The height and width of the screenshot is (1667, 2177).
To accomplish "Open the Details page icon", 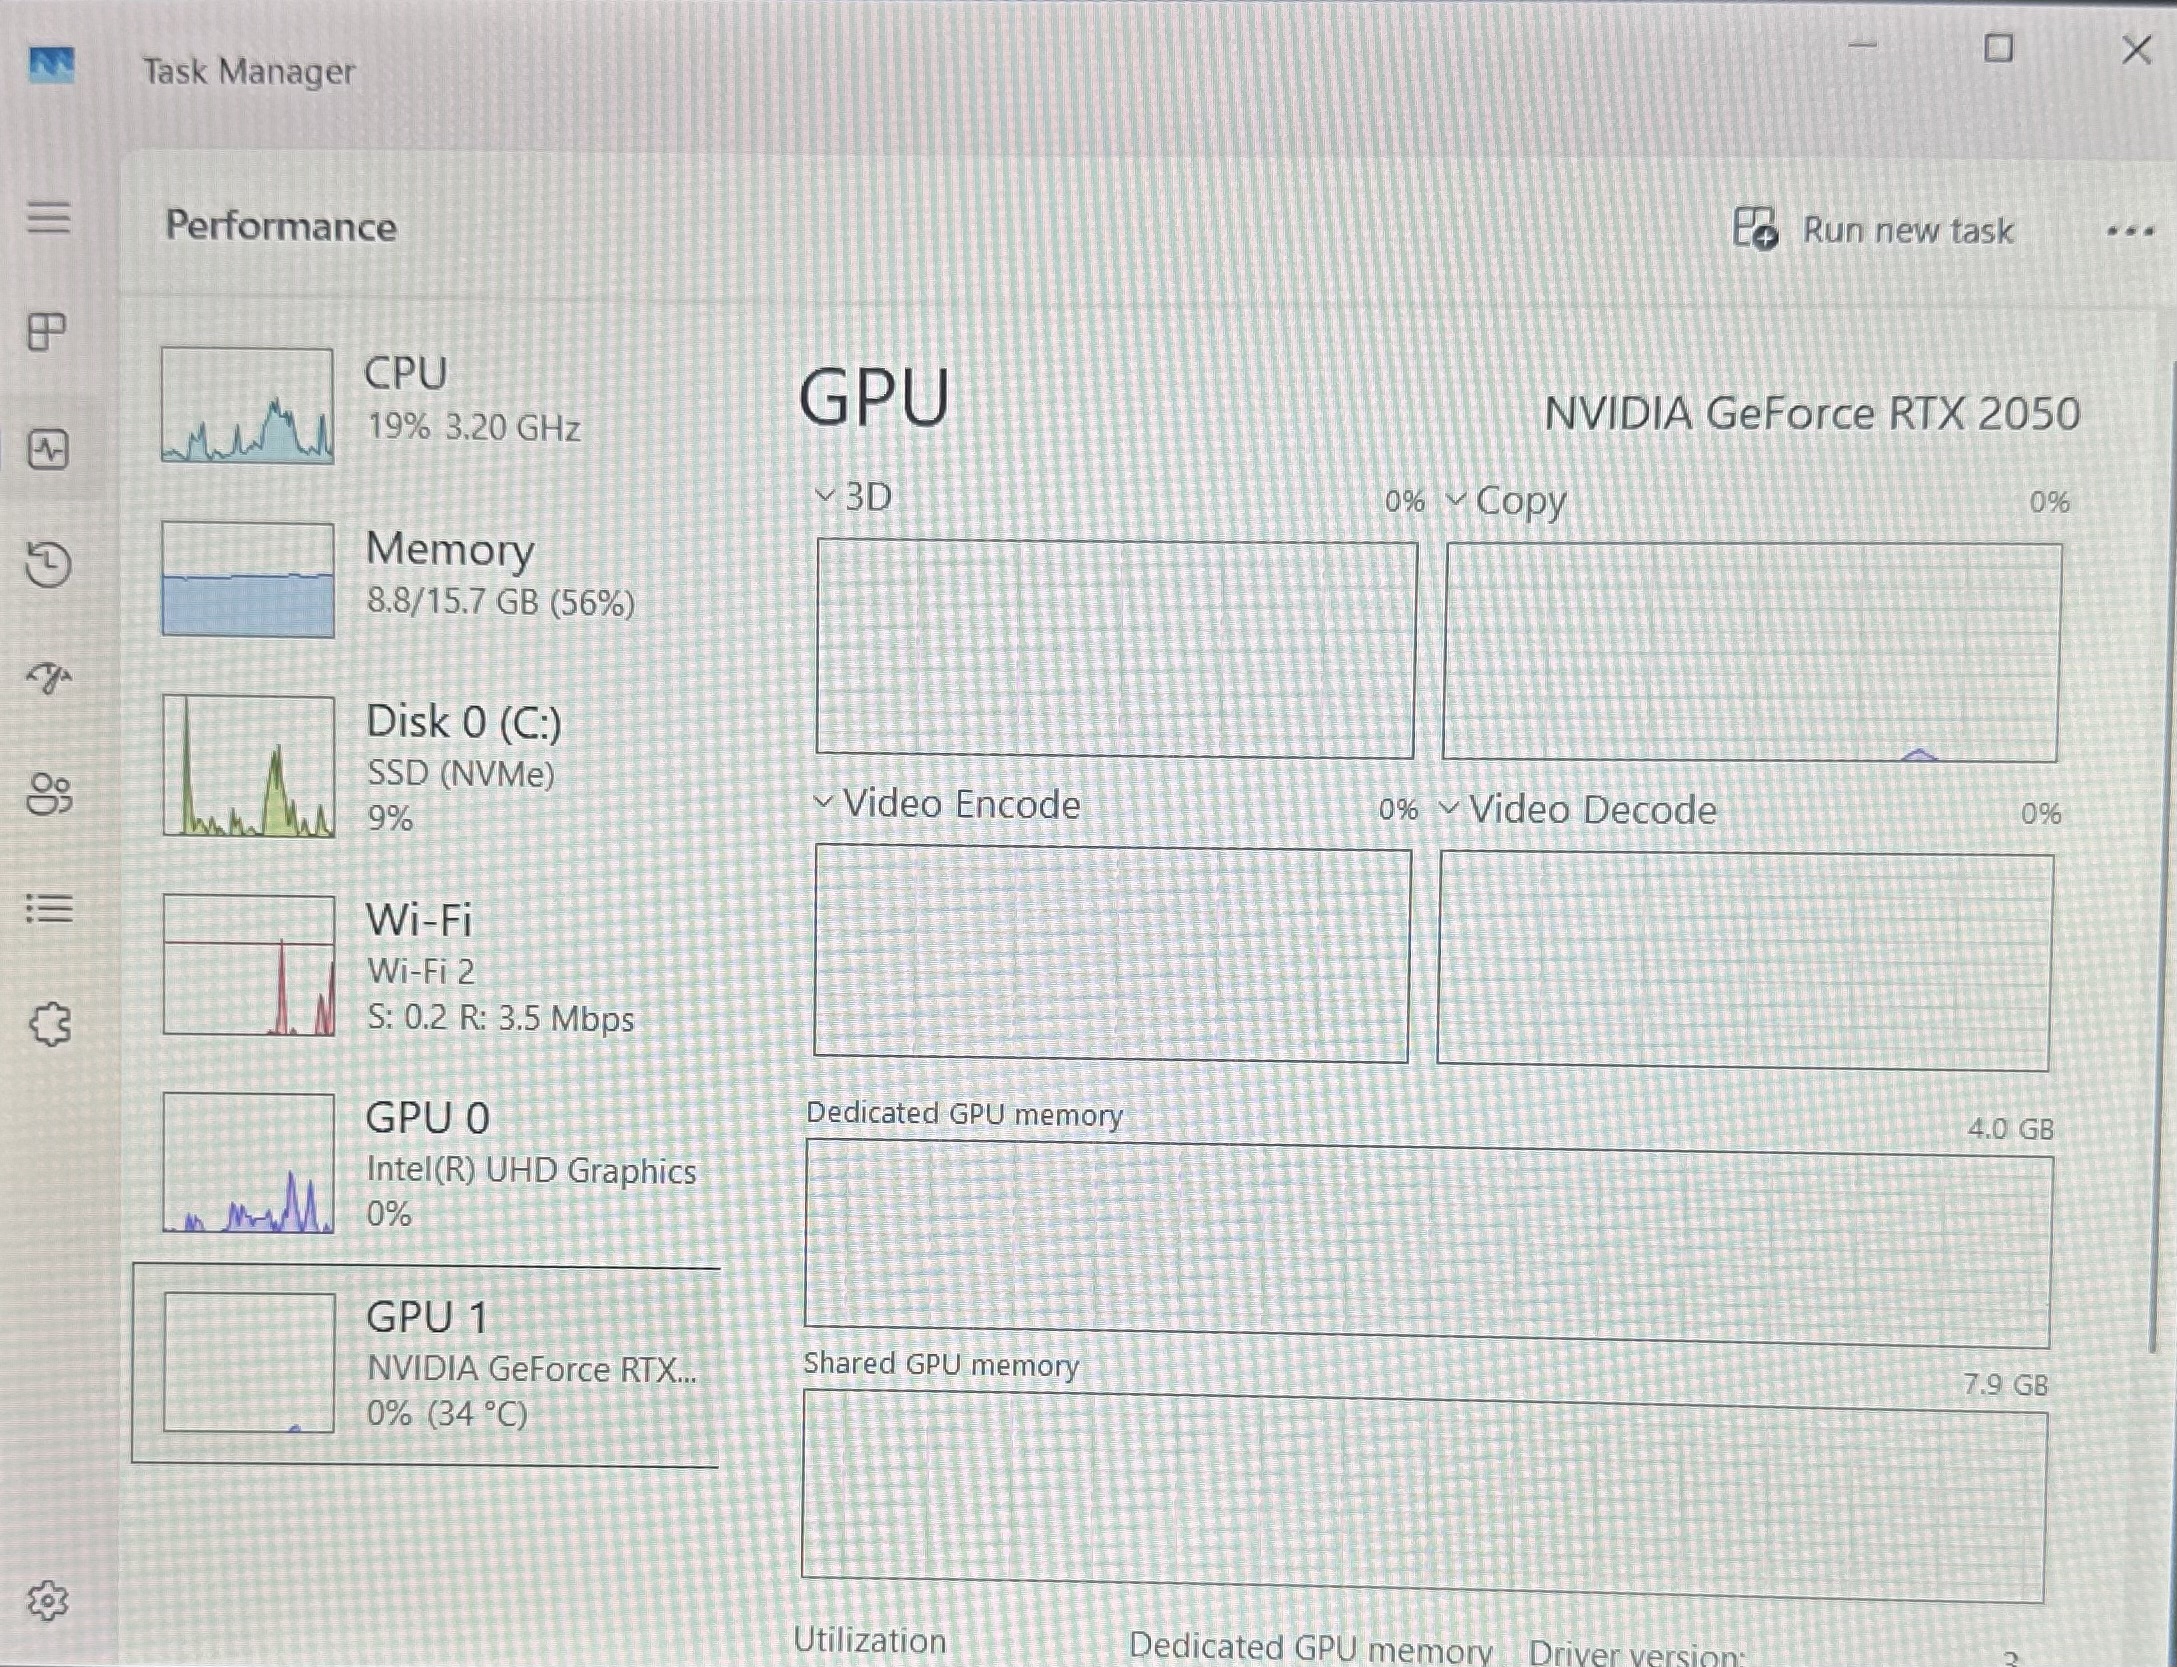I will click(48, 908).
